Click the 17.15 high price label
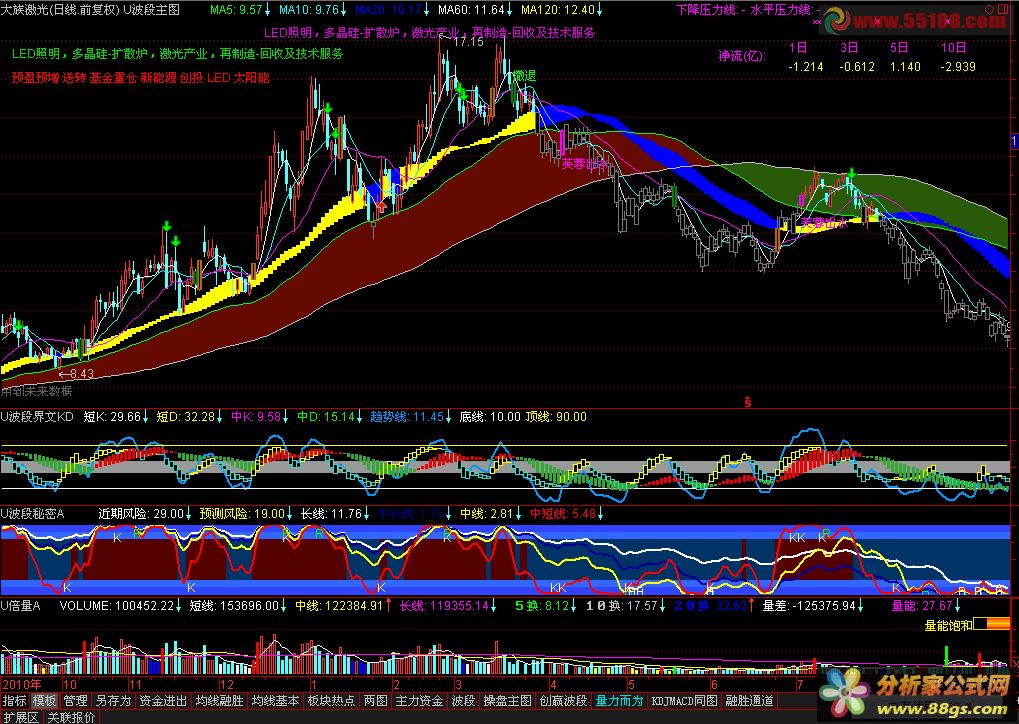 coord(467,42)
